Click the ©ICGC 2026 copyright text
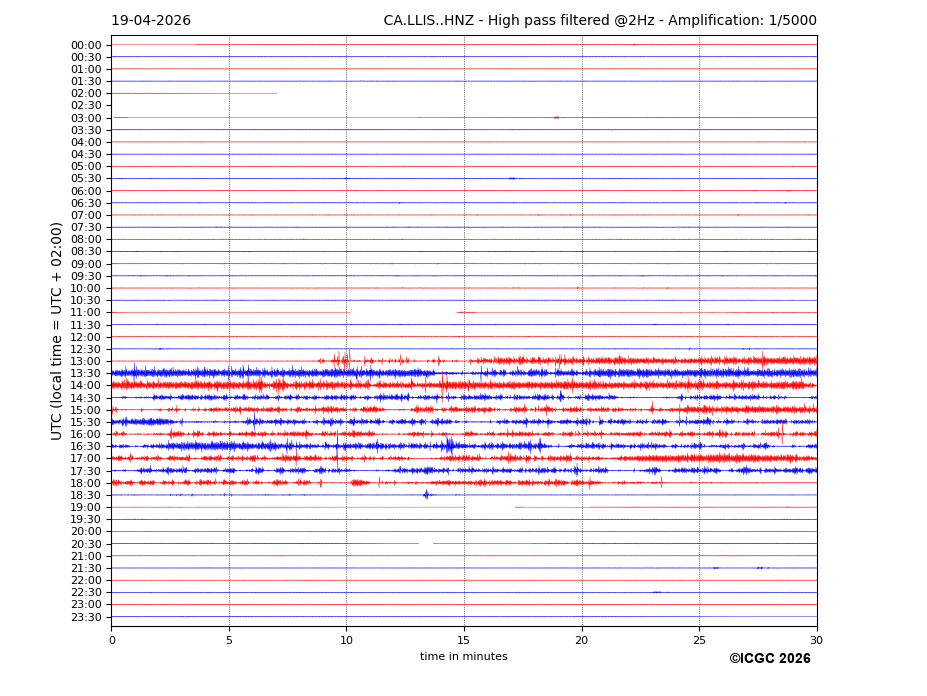 click(x=769, y=659)
